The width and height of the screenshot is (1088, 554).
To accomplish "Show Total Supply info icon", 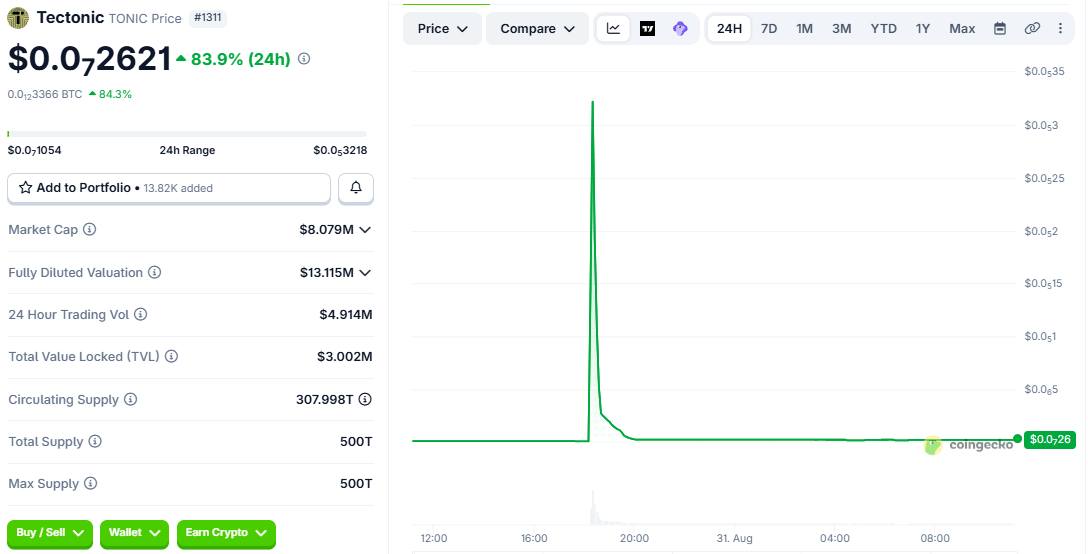I will 95,442.
